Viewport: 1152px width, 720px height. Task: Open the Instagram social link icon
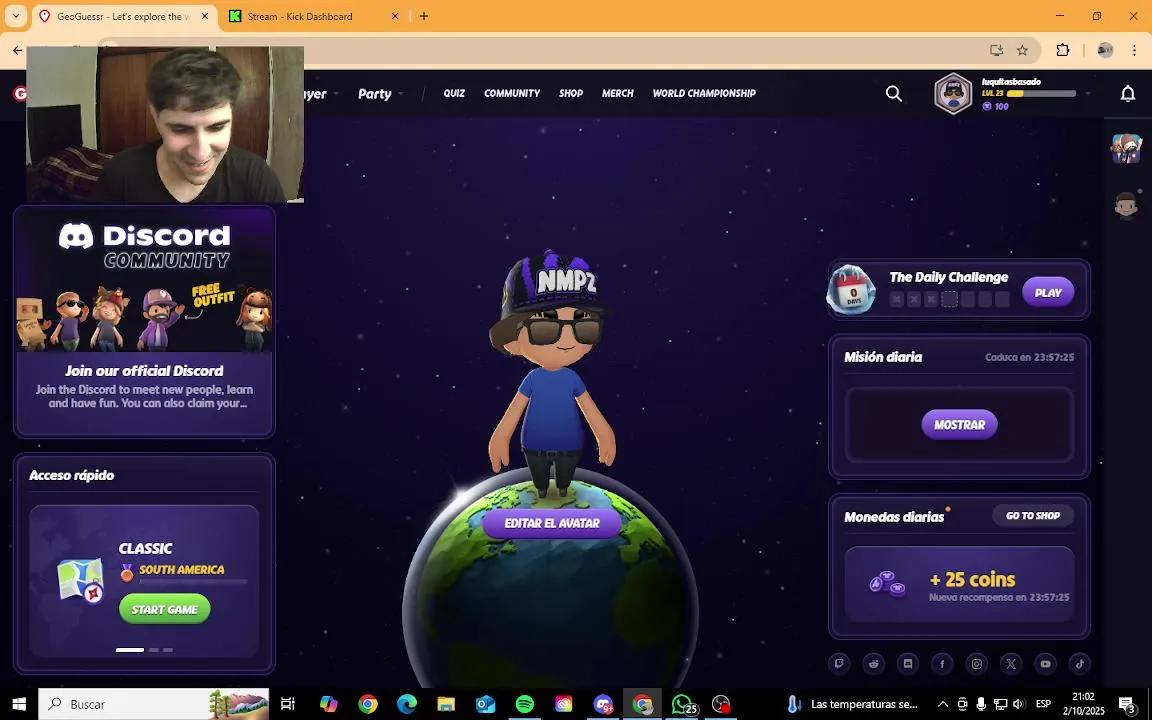click(x=976, y=663)
